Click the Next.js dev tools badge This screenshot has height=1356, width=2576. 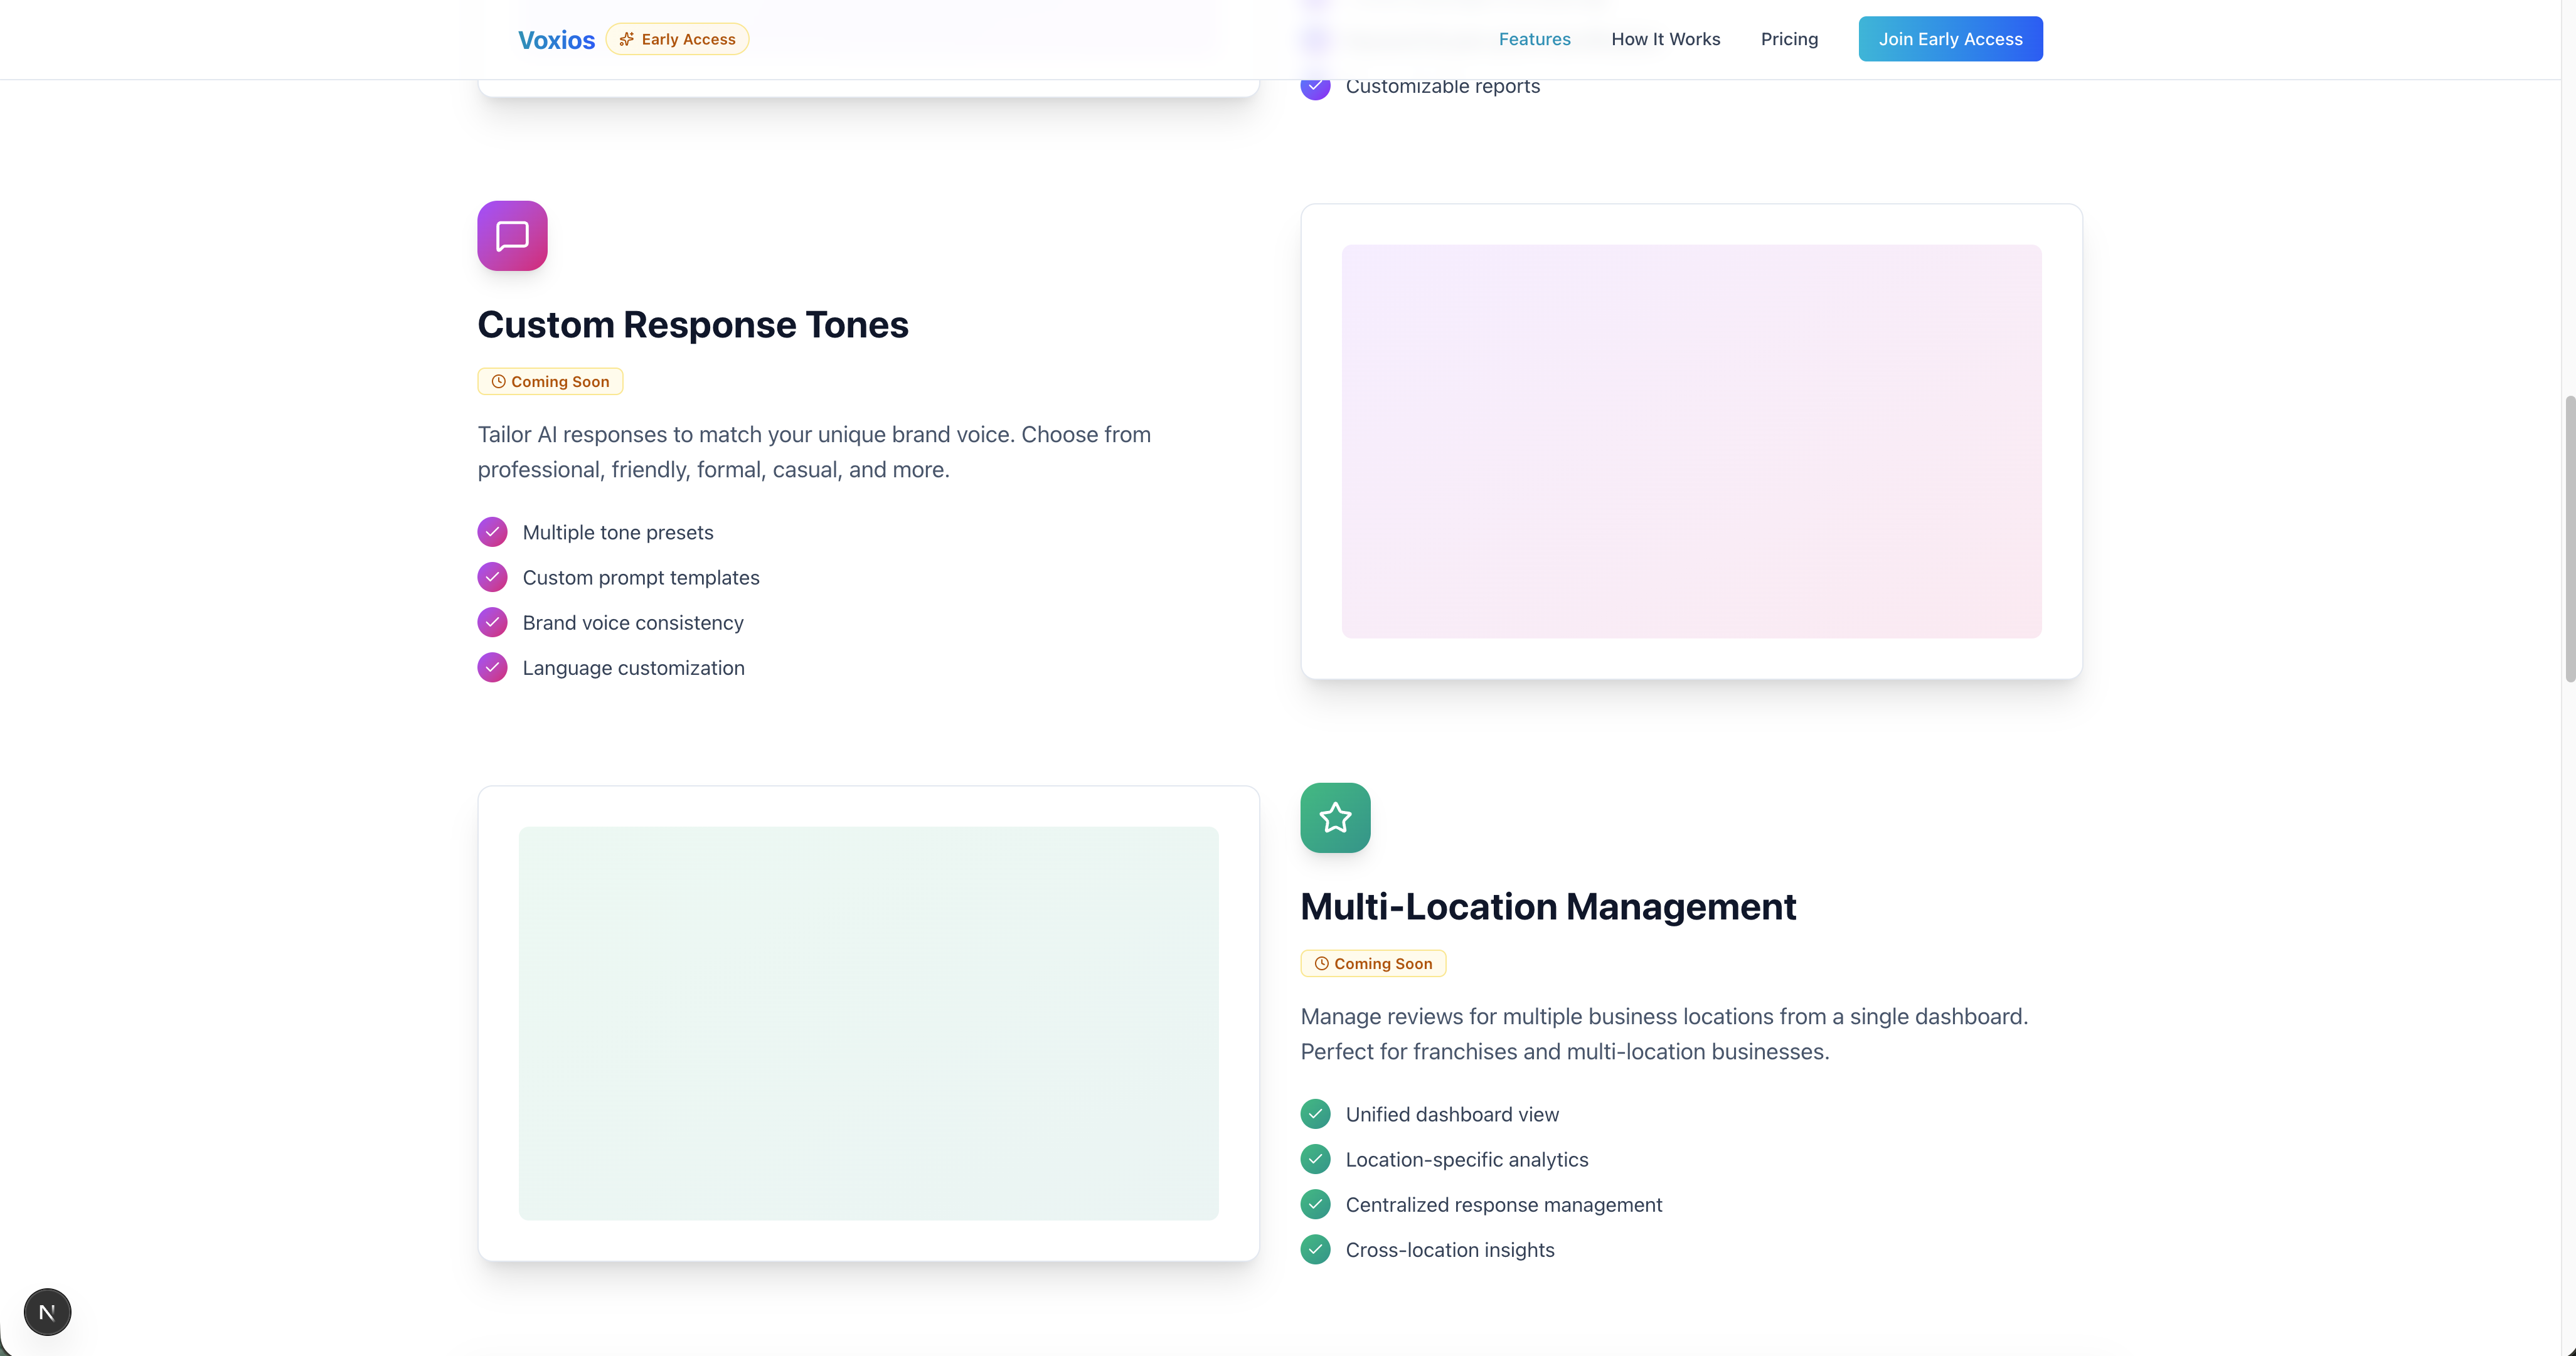(47, 1312)
